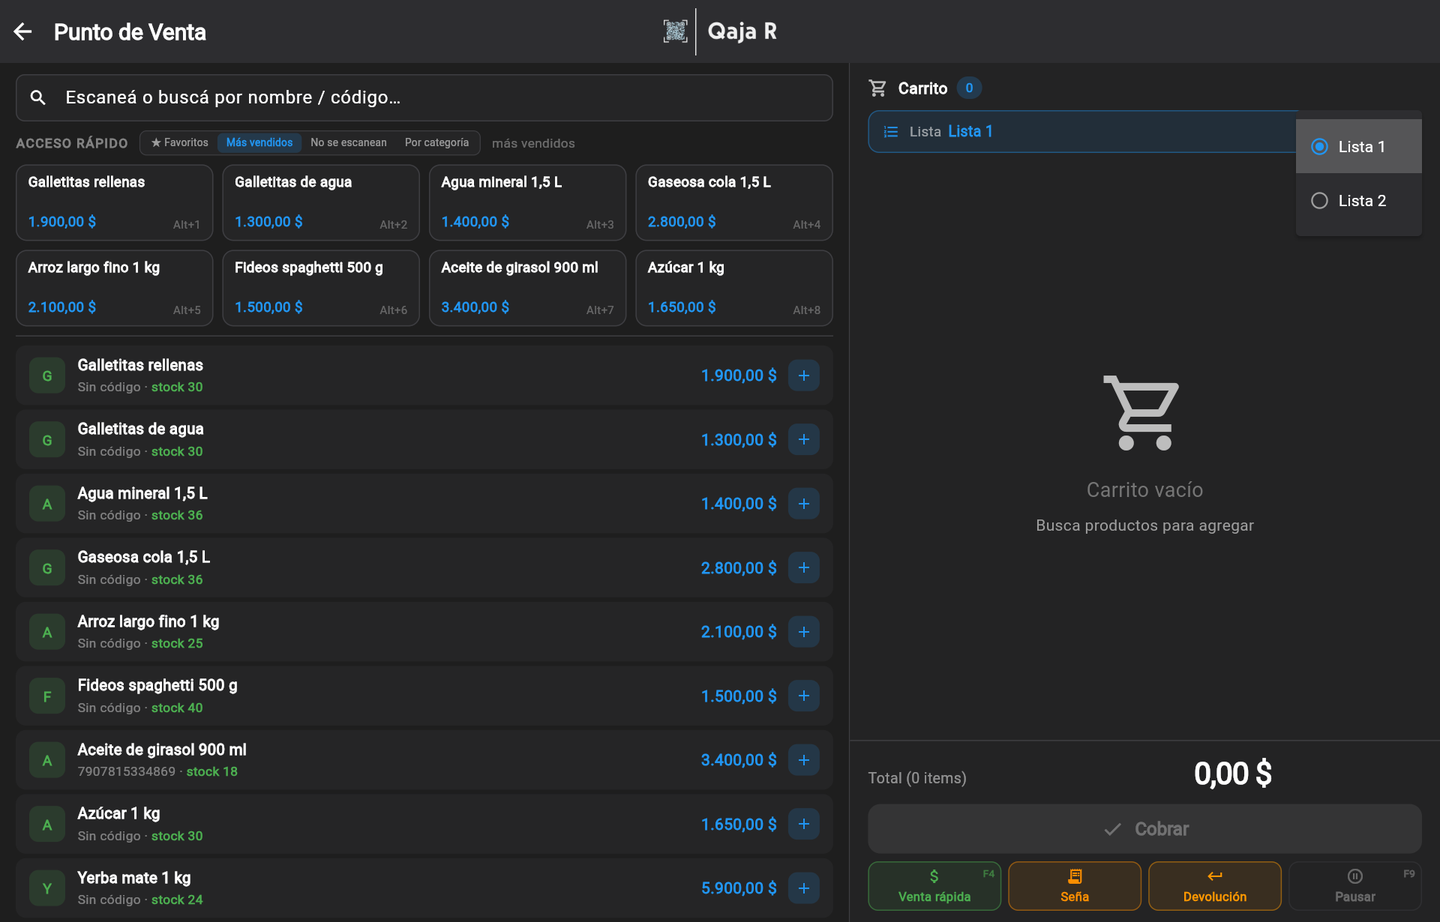Click the shopping cart icon next to Carrito

coord(878,88)
